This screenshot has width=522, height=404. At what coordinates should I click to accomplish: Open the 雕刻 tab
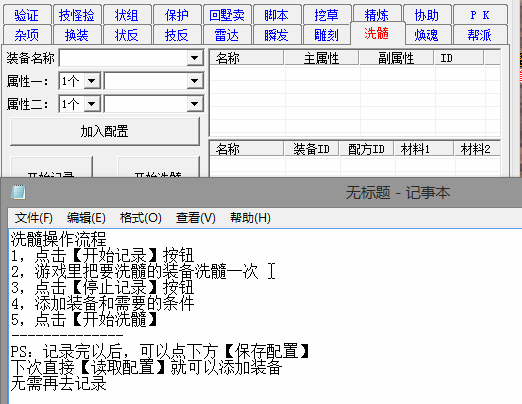click(x=327, y=35)
